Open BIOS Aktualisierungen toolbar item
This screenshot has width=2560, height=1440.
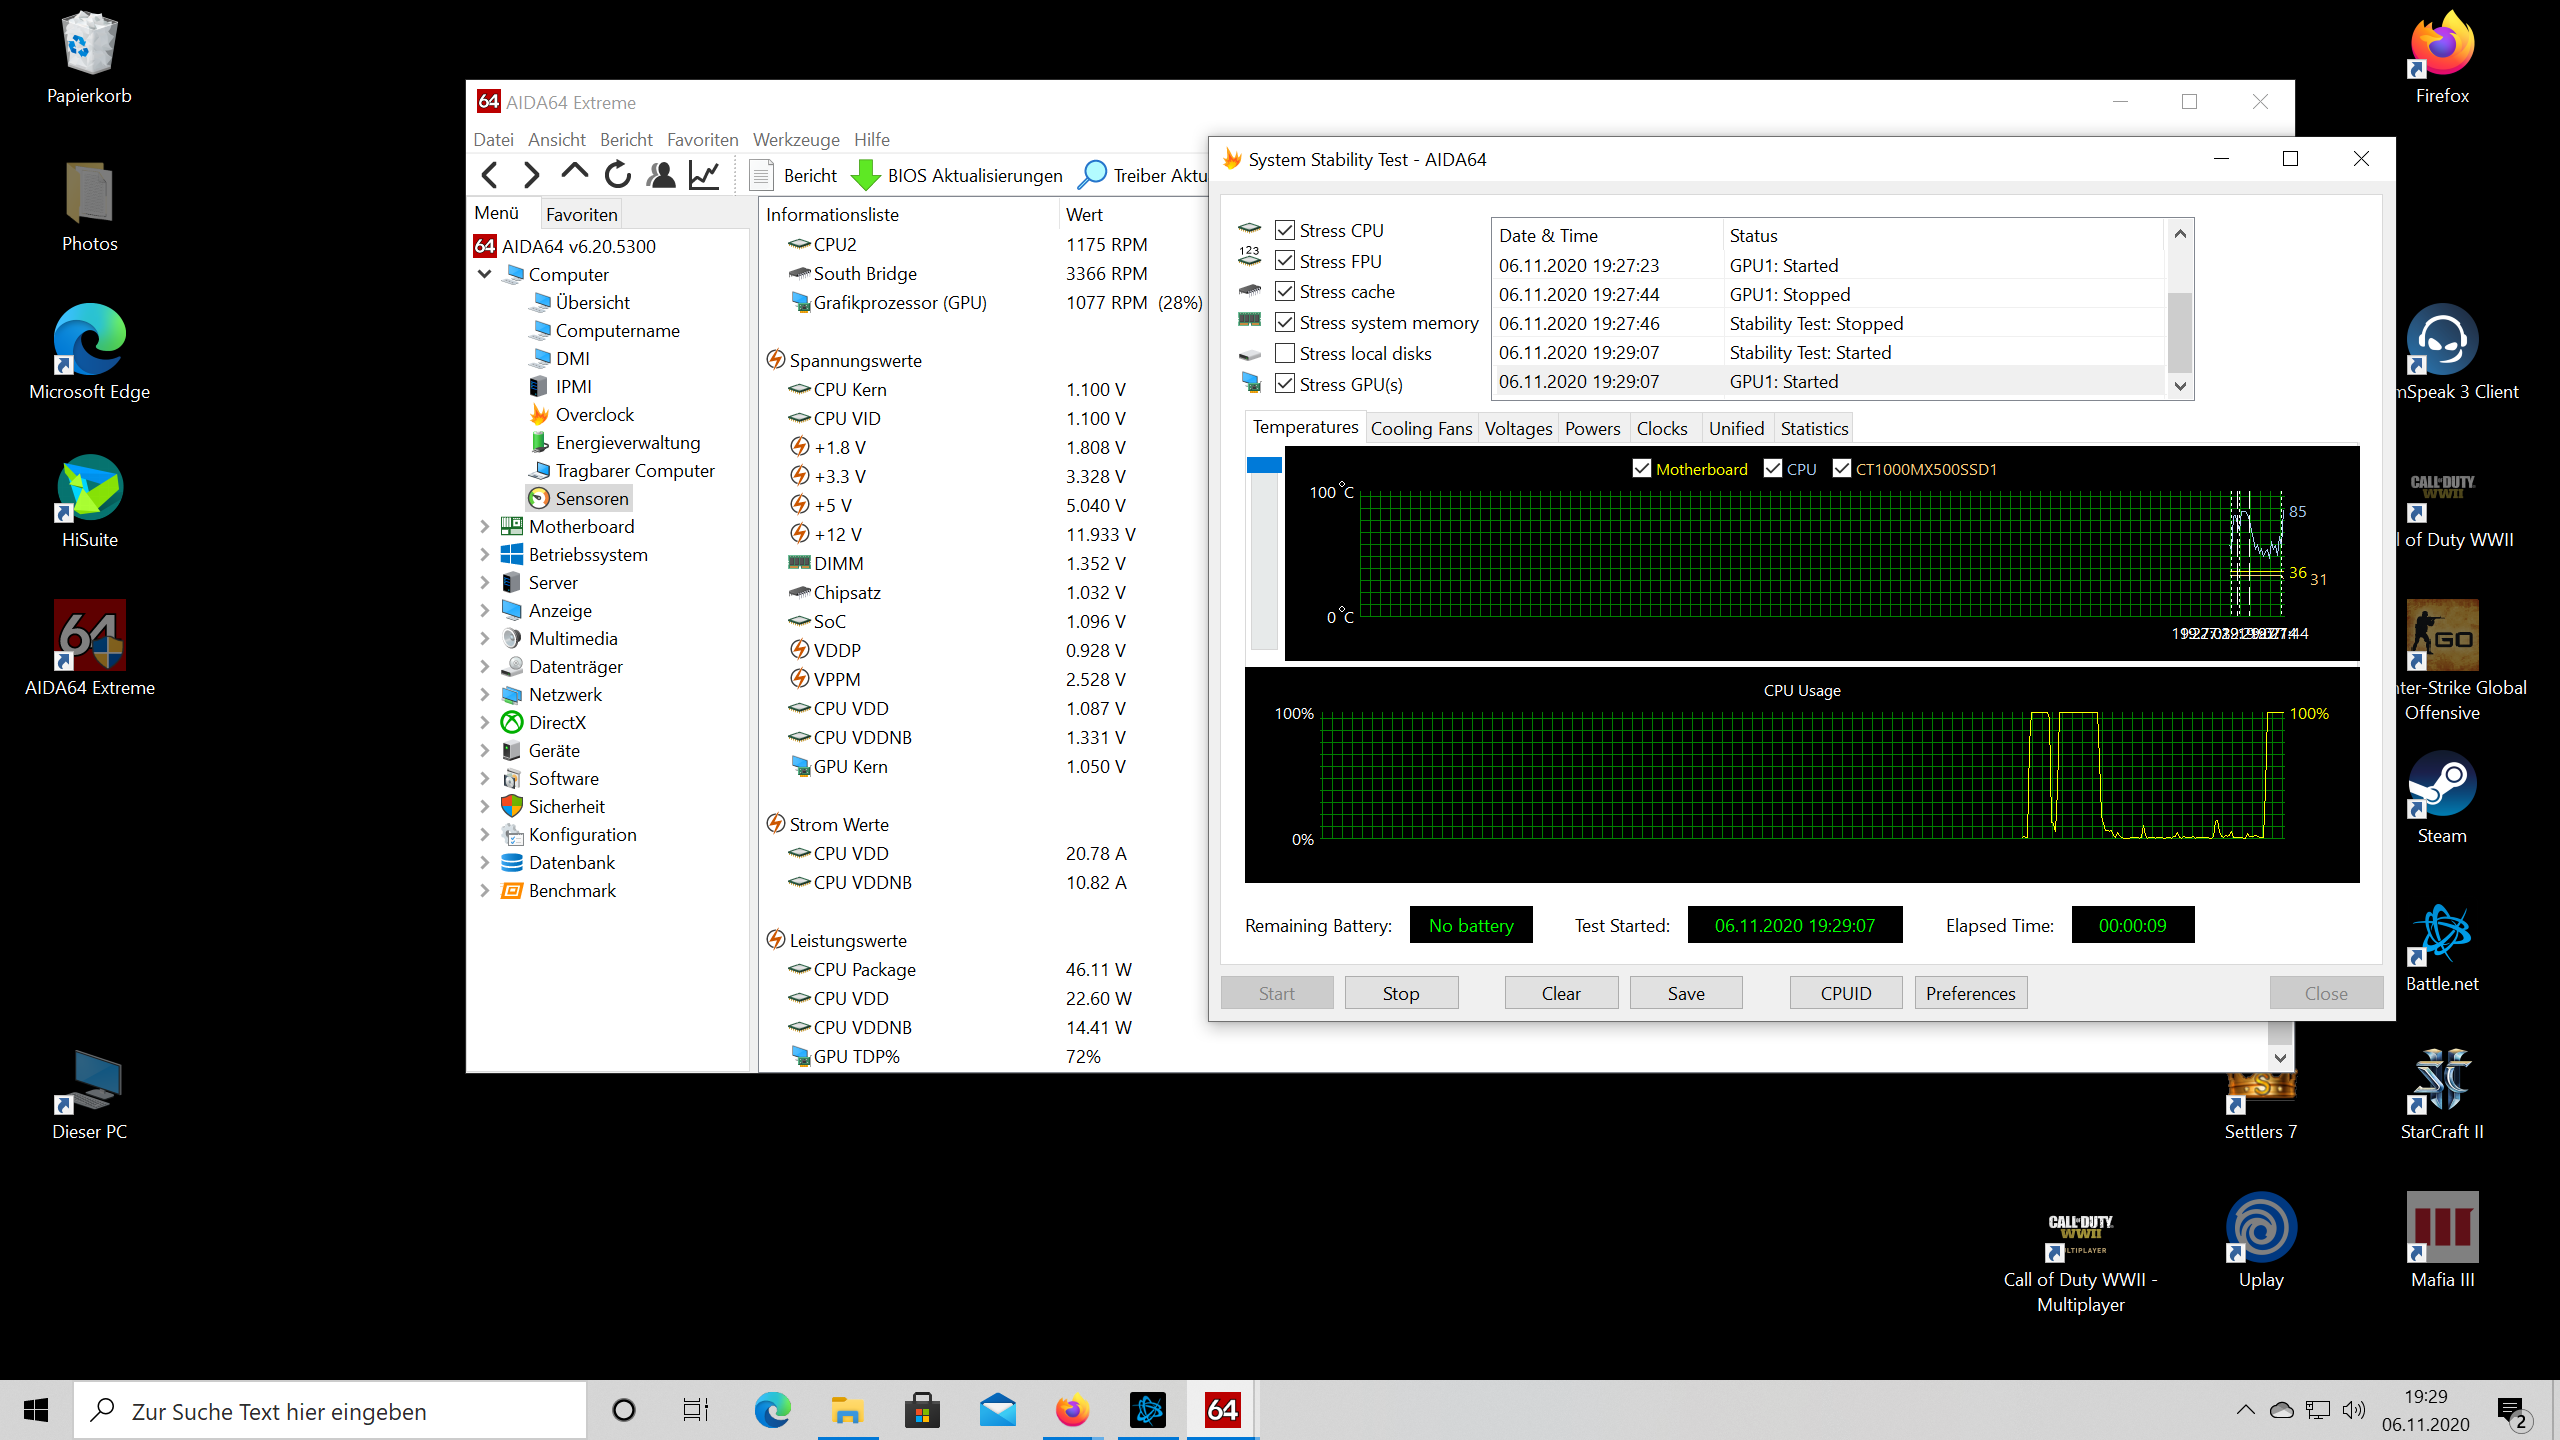pos(957,175)
